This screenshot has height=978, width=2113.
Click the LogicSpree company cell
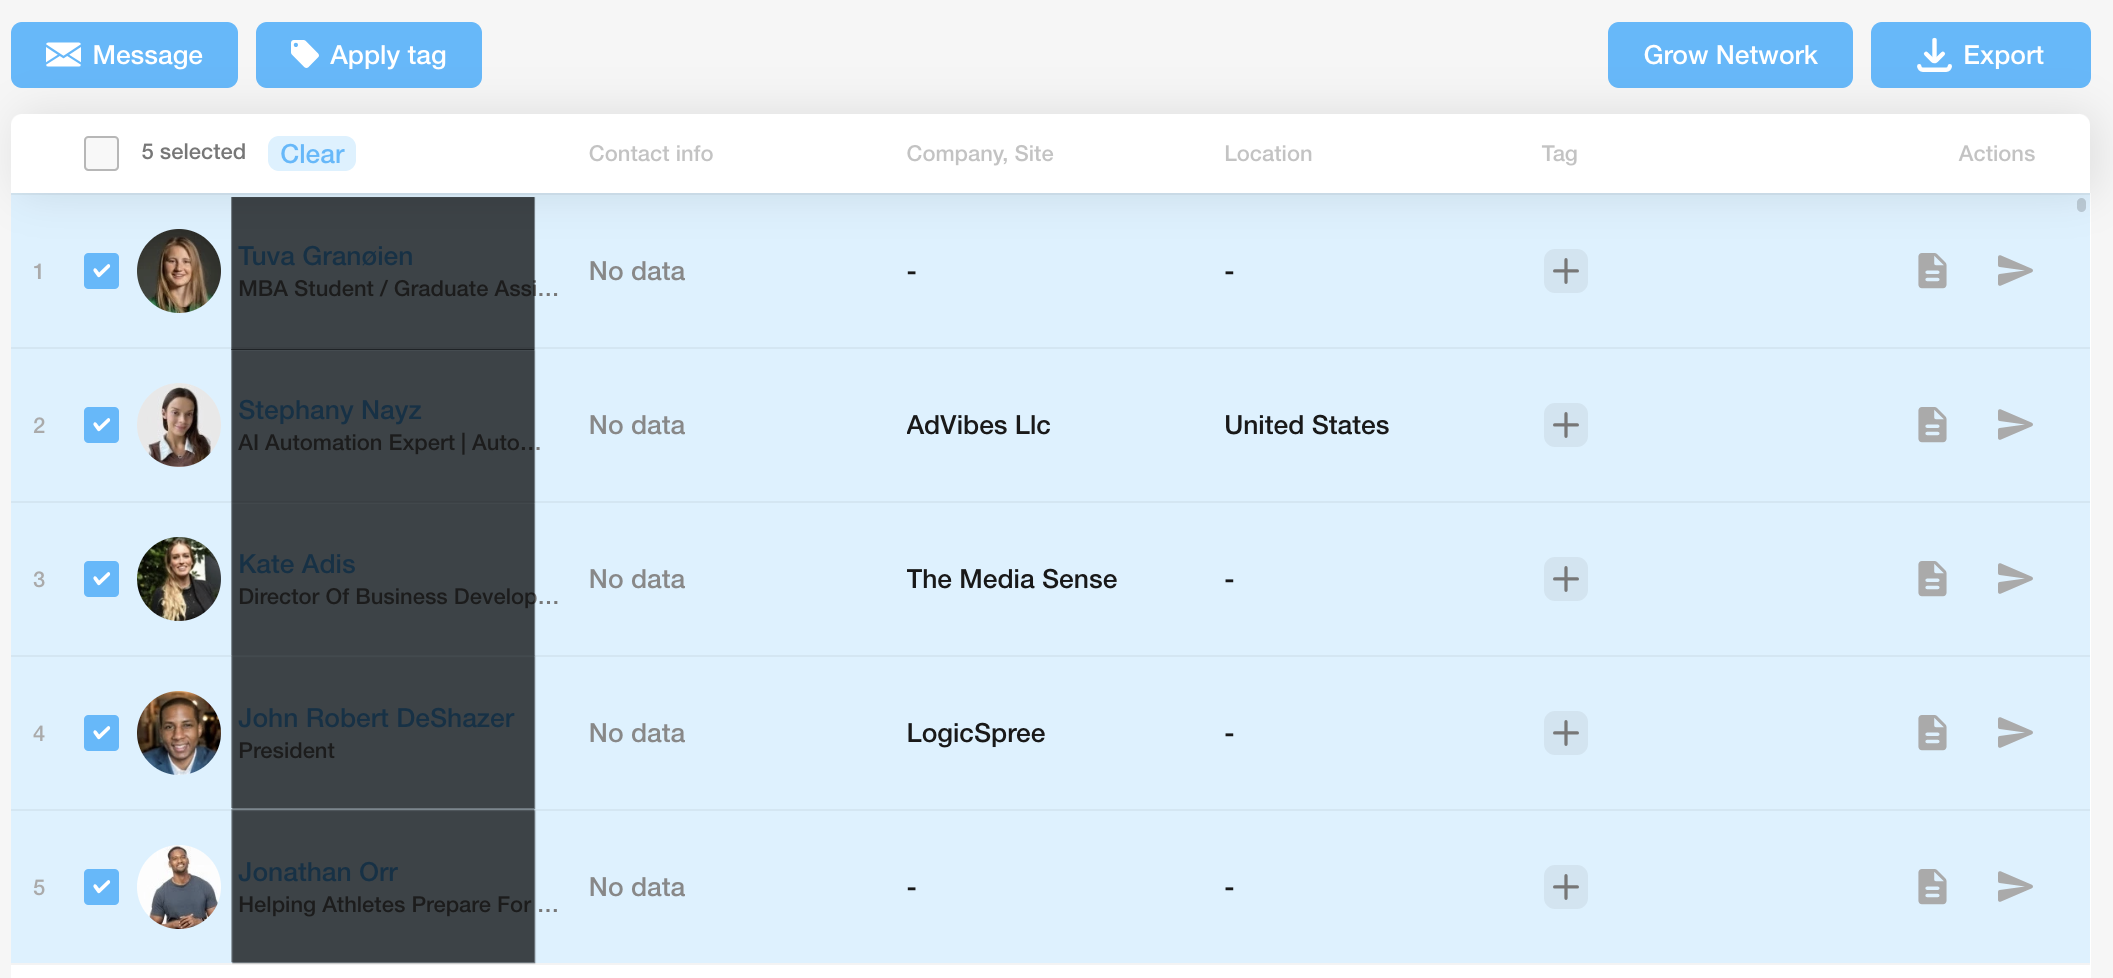click(x=975, y=733)
